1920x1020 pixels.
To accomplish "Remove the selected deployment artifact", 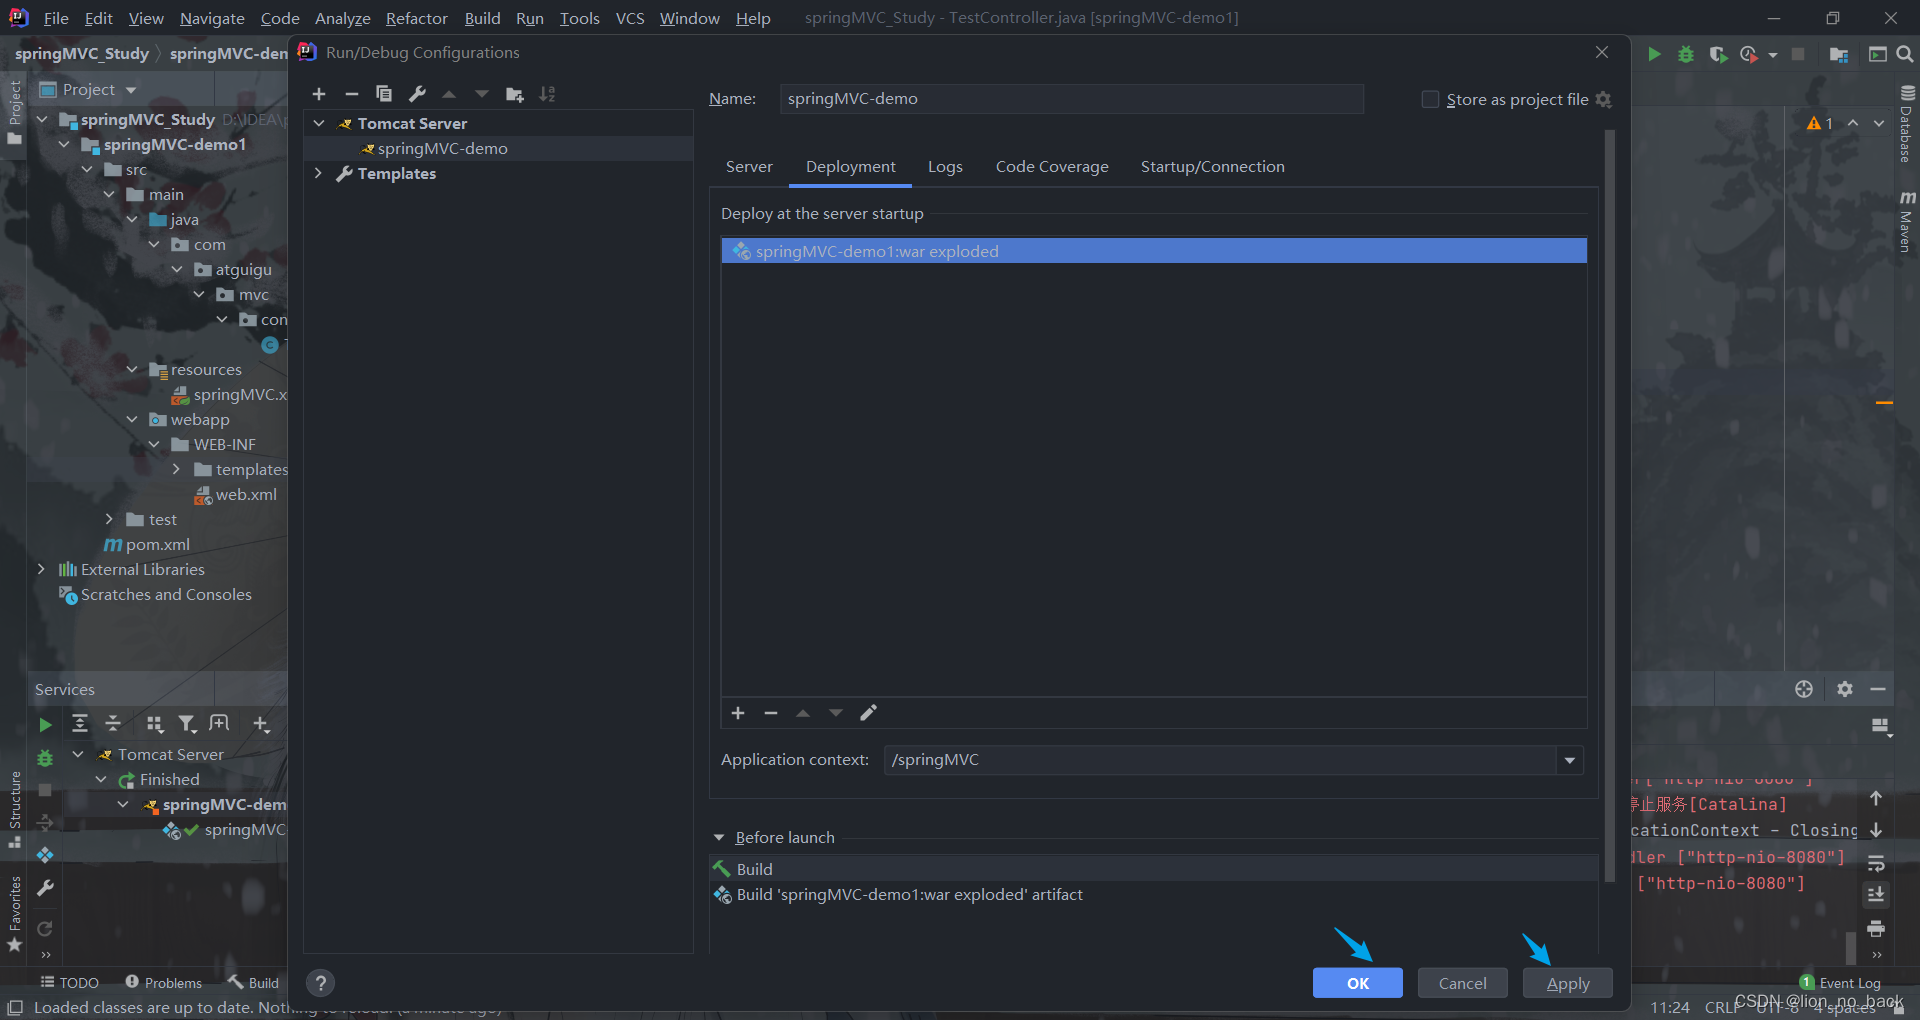I will pos(771,713).
